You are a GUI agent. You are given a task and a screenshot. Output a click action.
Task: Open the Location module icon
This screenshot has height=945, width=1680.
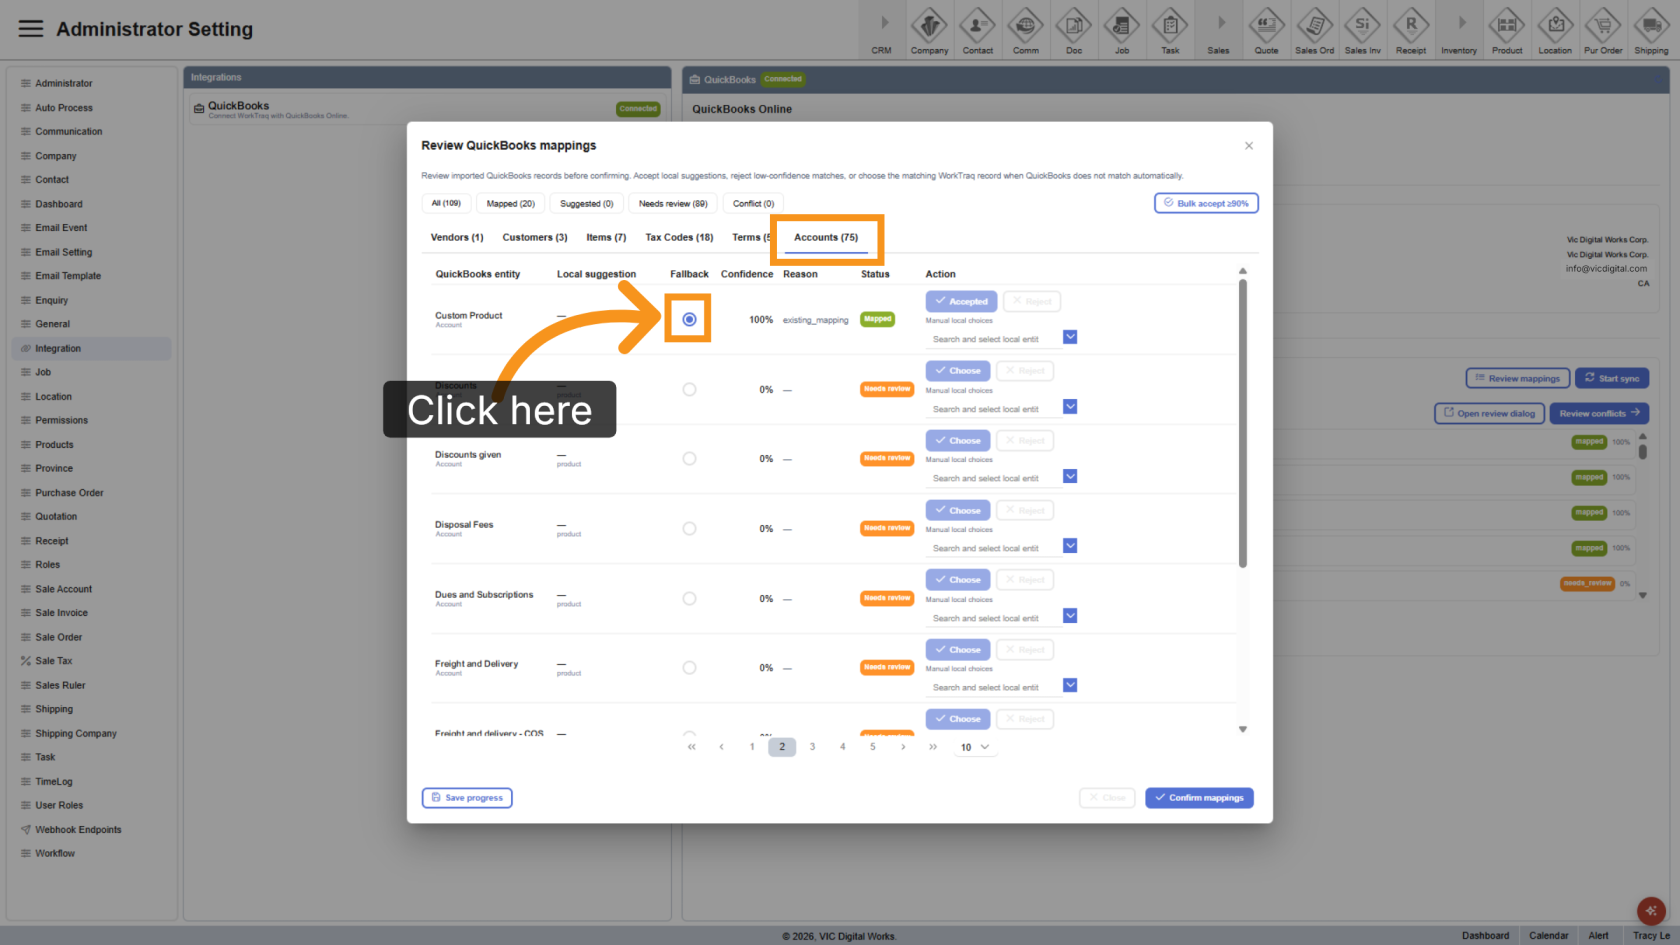(x=1555, y=30)
